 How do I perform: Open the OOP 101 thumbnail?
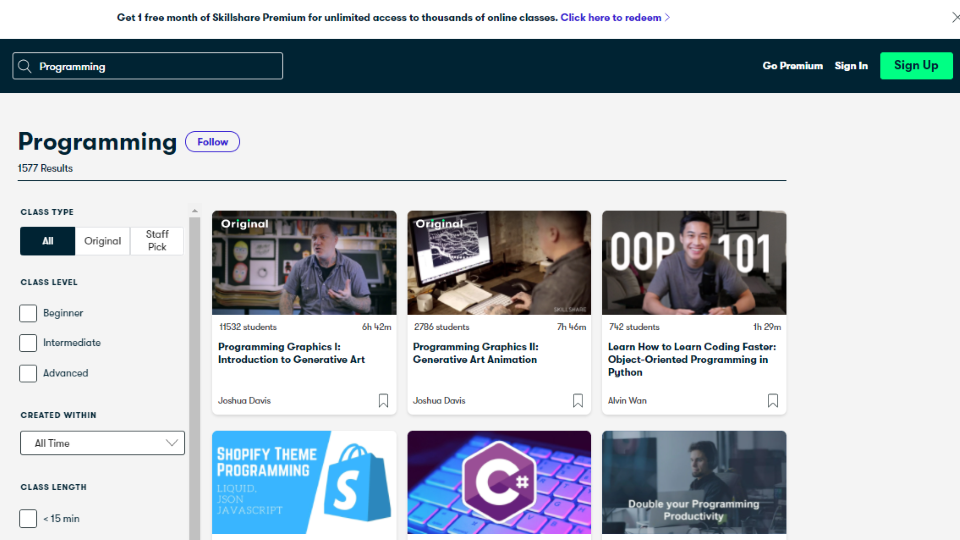pyautogui.click(x=694, y=263)
